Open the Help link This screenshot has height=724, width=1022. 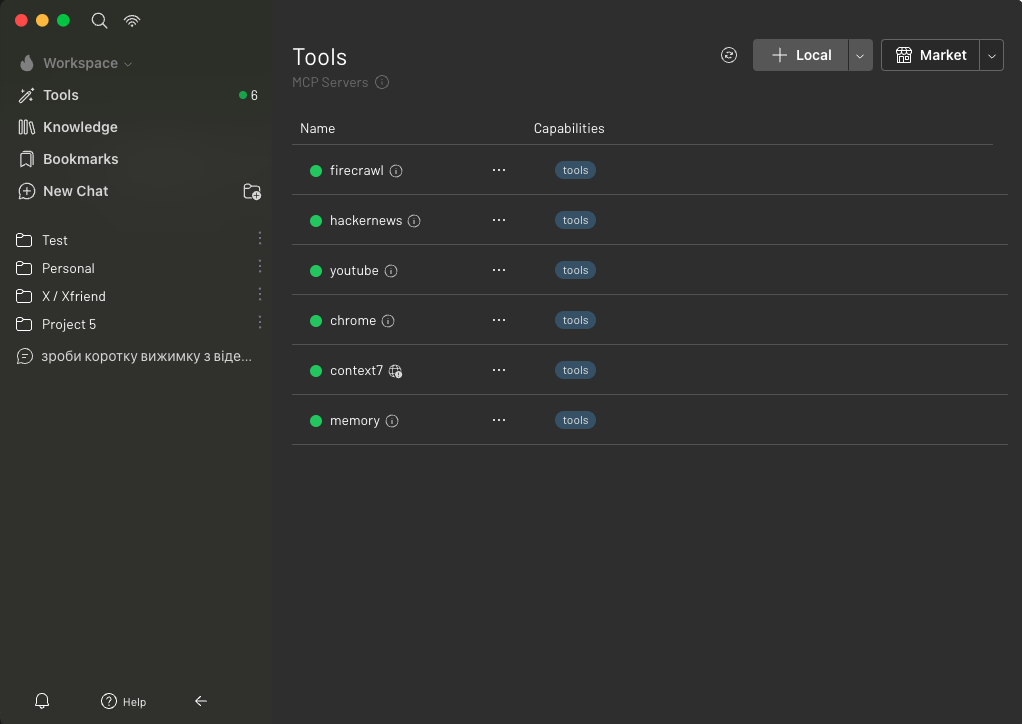coord(124,701)
